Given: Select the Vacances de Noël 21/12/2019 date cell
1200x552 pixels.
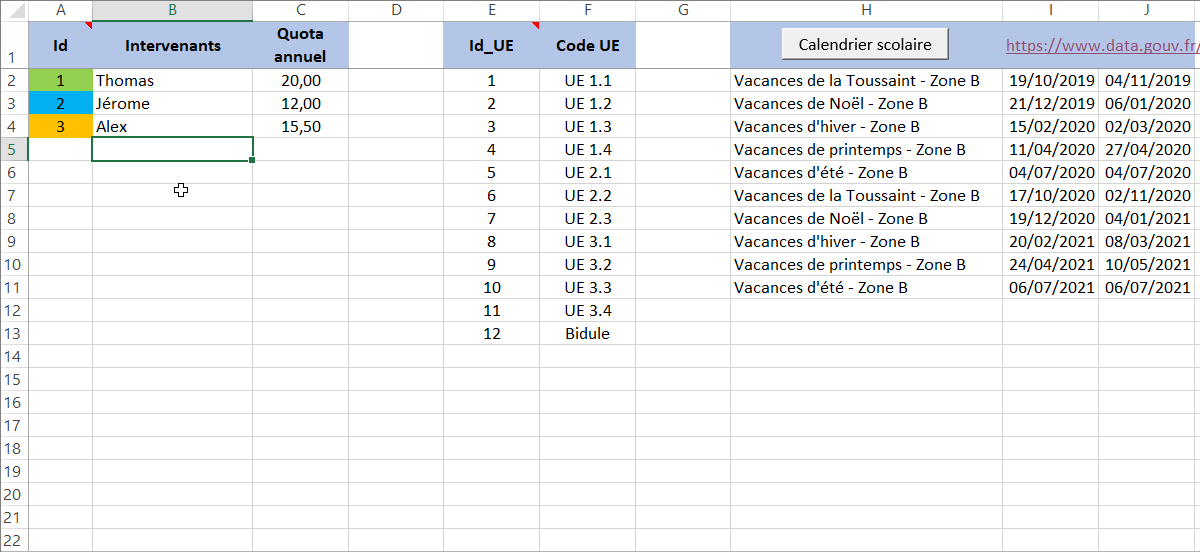Looking at the screenshot, I should tap(1051, 104).
